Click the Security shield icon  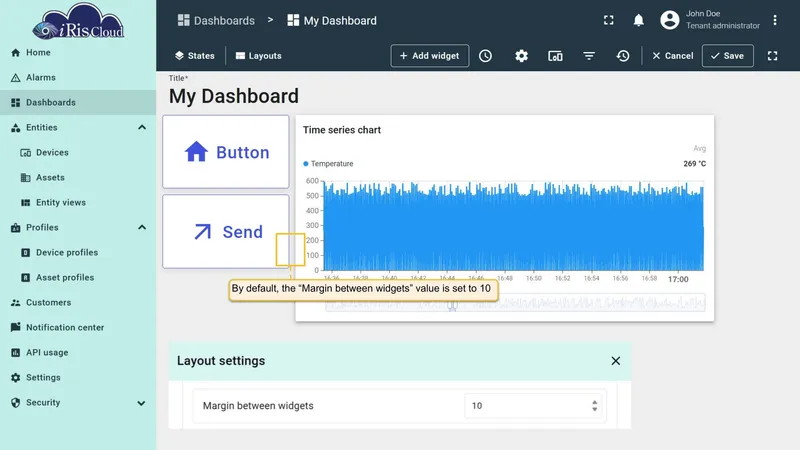click(x=15, y=403)
